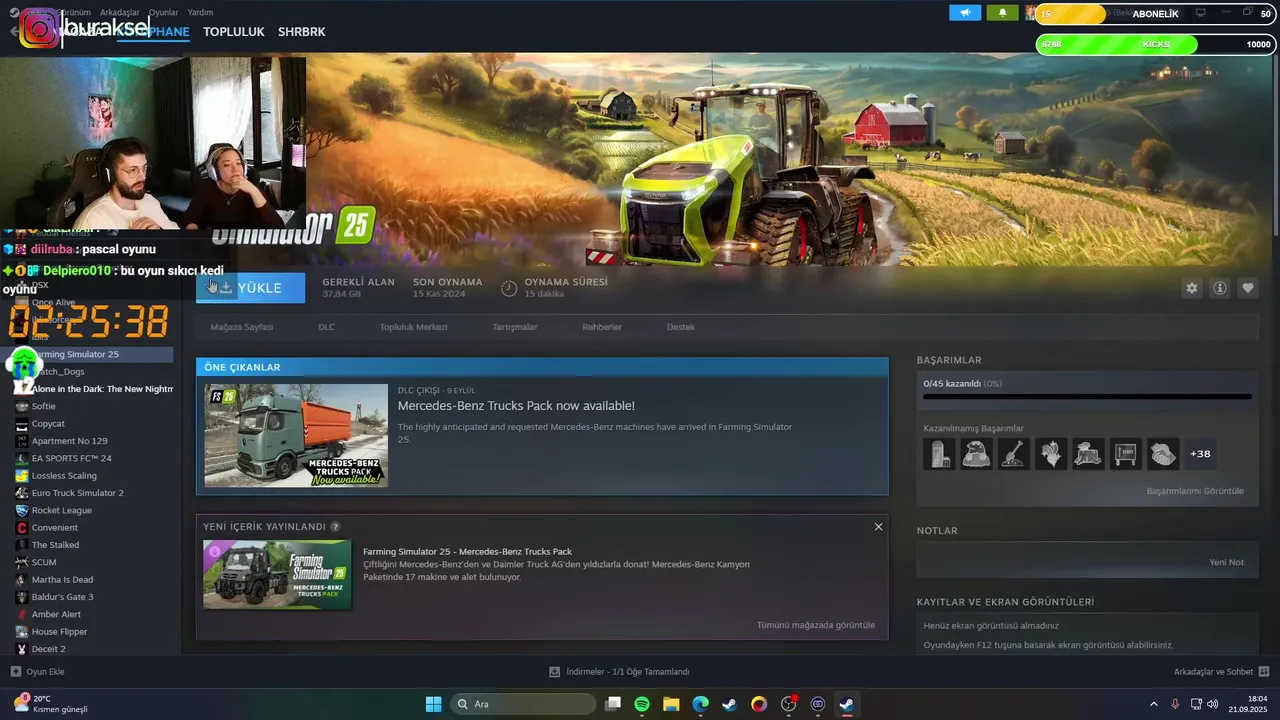Show hidden system tray icons chevron
1280x720 pixels.
1154,704
